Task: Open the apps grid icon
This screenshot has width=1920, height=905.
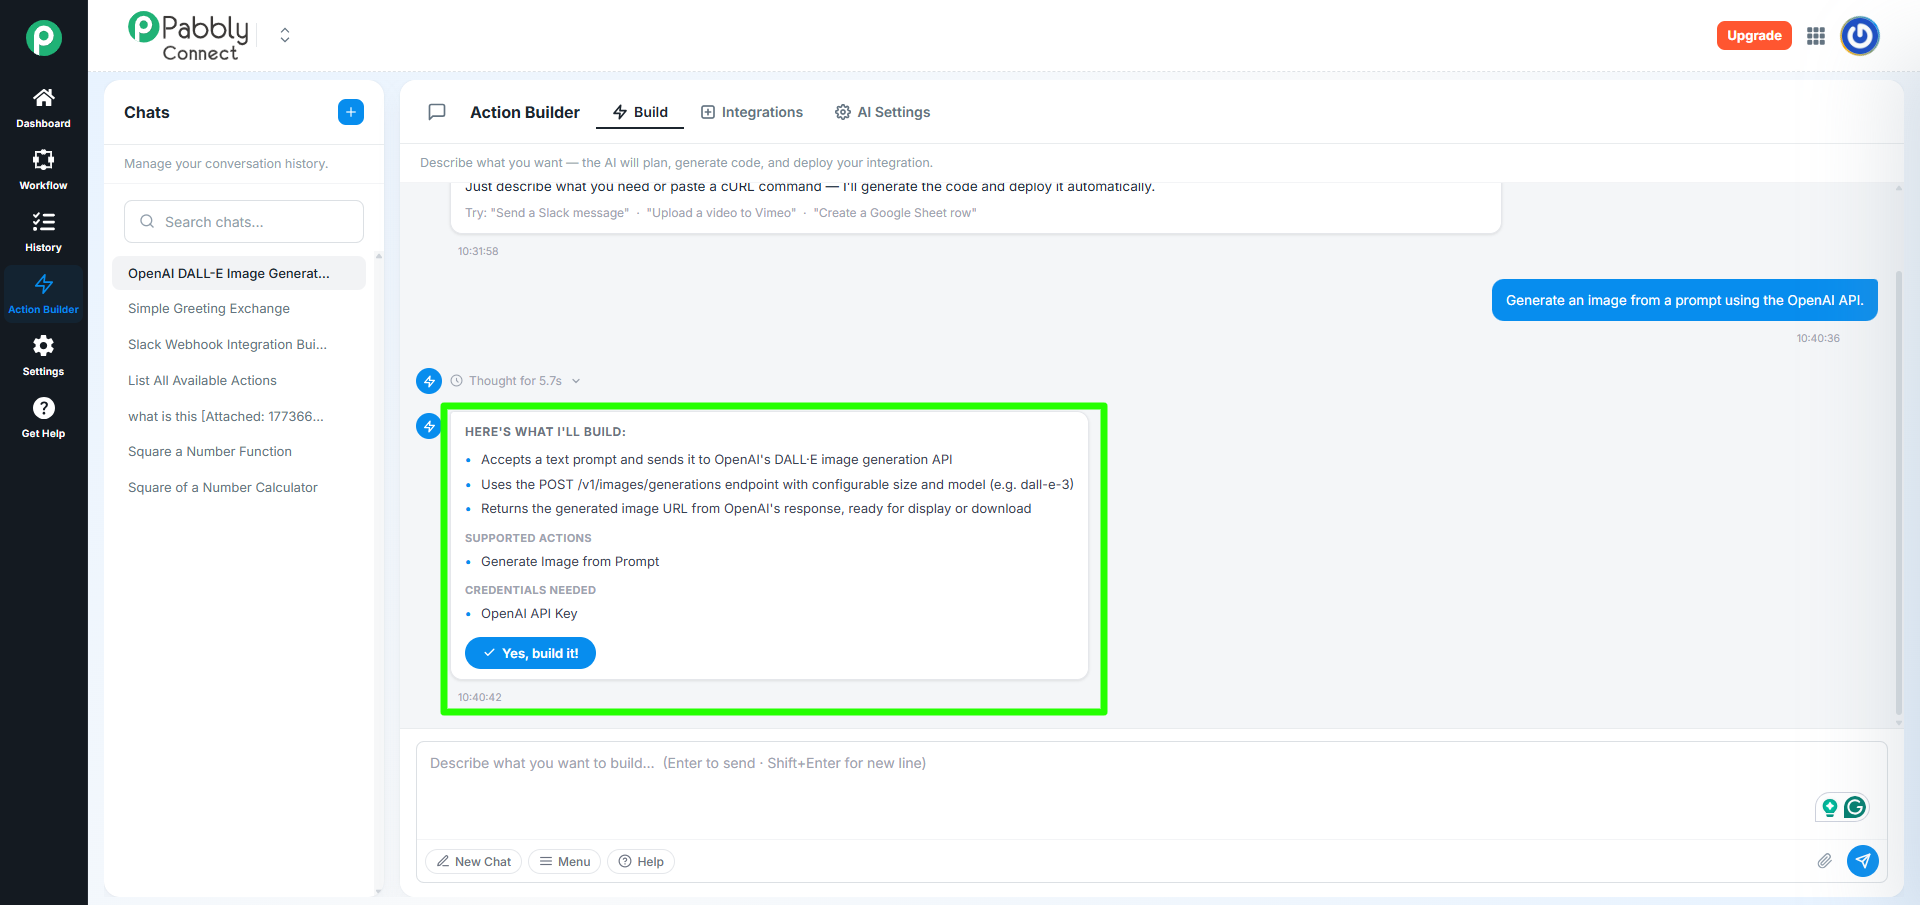Action: tap(1816, 36)
